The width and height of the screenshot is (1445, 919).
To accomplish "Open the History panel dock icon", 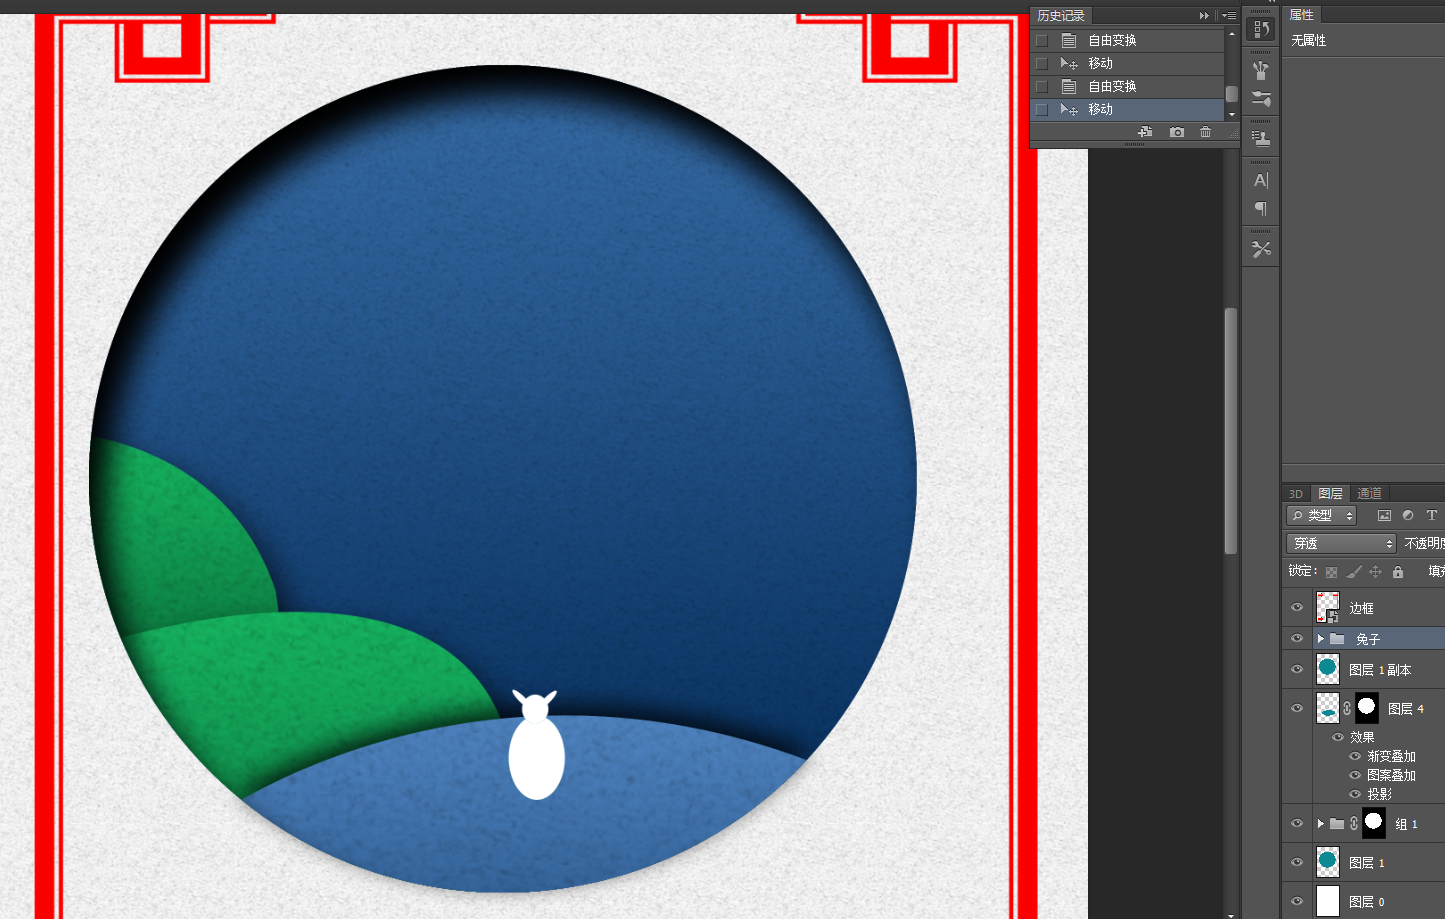I will tap(1261, 29).
